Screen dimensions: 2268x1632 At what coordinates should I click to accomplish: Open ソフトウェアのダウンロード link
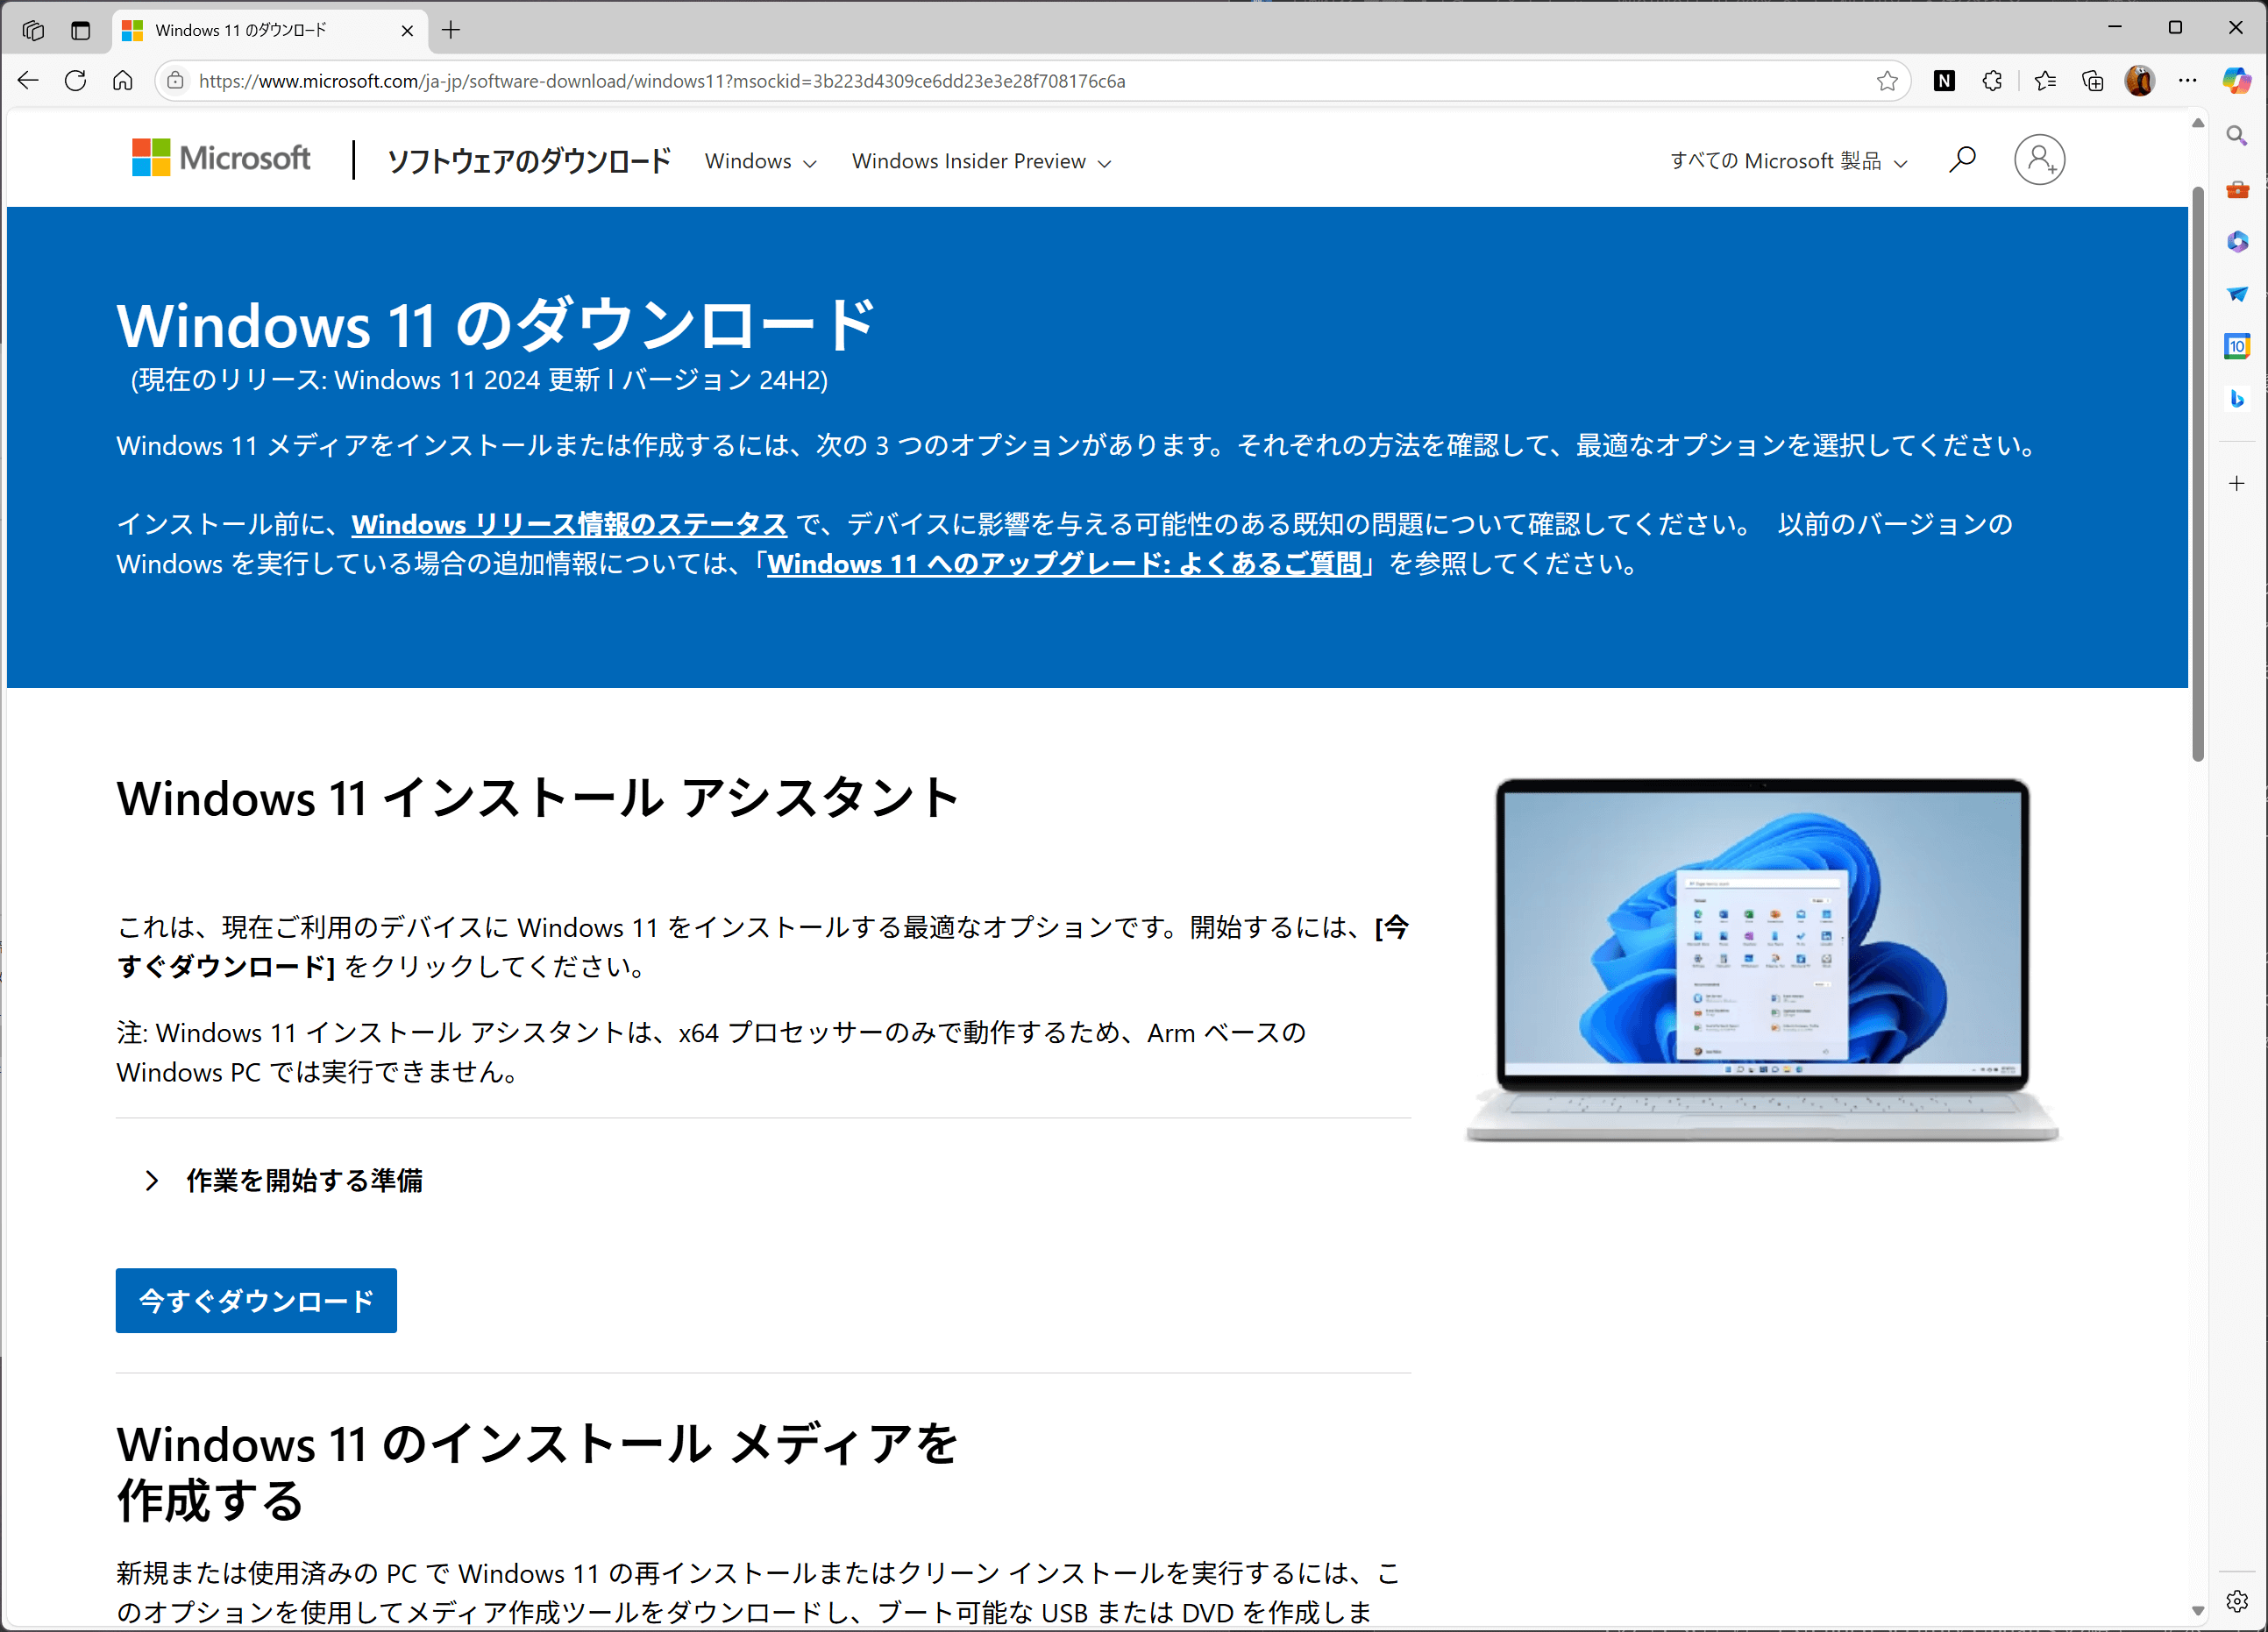coord(529,160)
